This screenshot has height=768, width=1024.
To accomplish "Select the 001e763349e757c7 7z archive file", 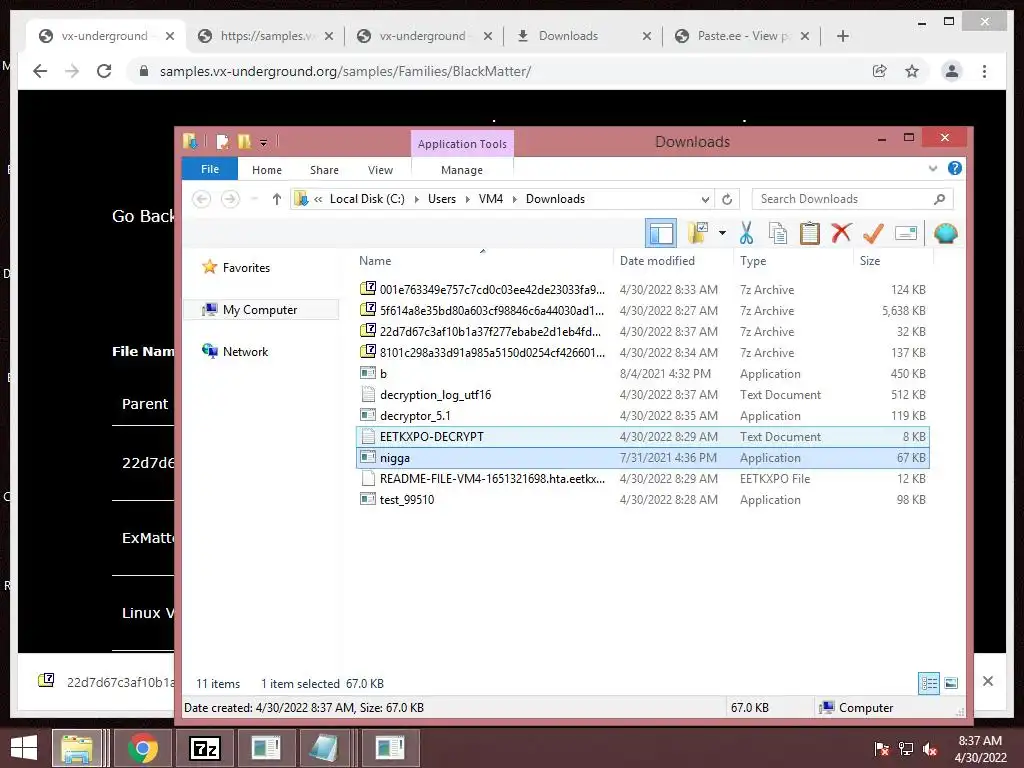I will tap(643, 289).
